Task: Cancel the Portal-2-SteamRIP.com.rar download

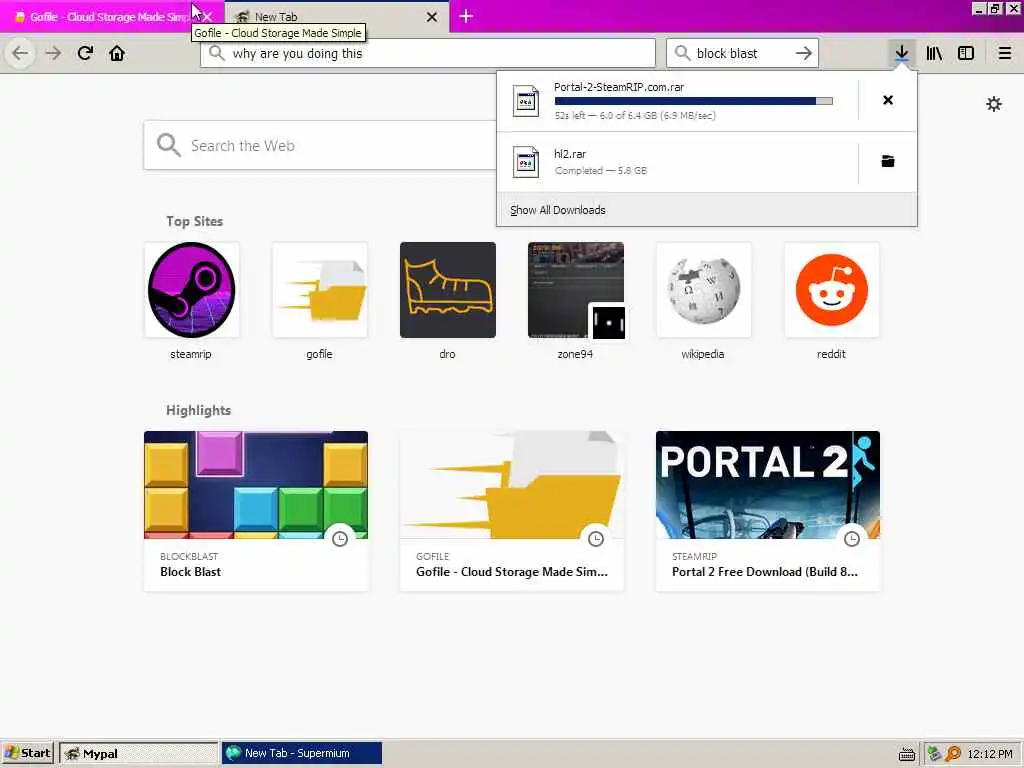Action: [888, 100]
